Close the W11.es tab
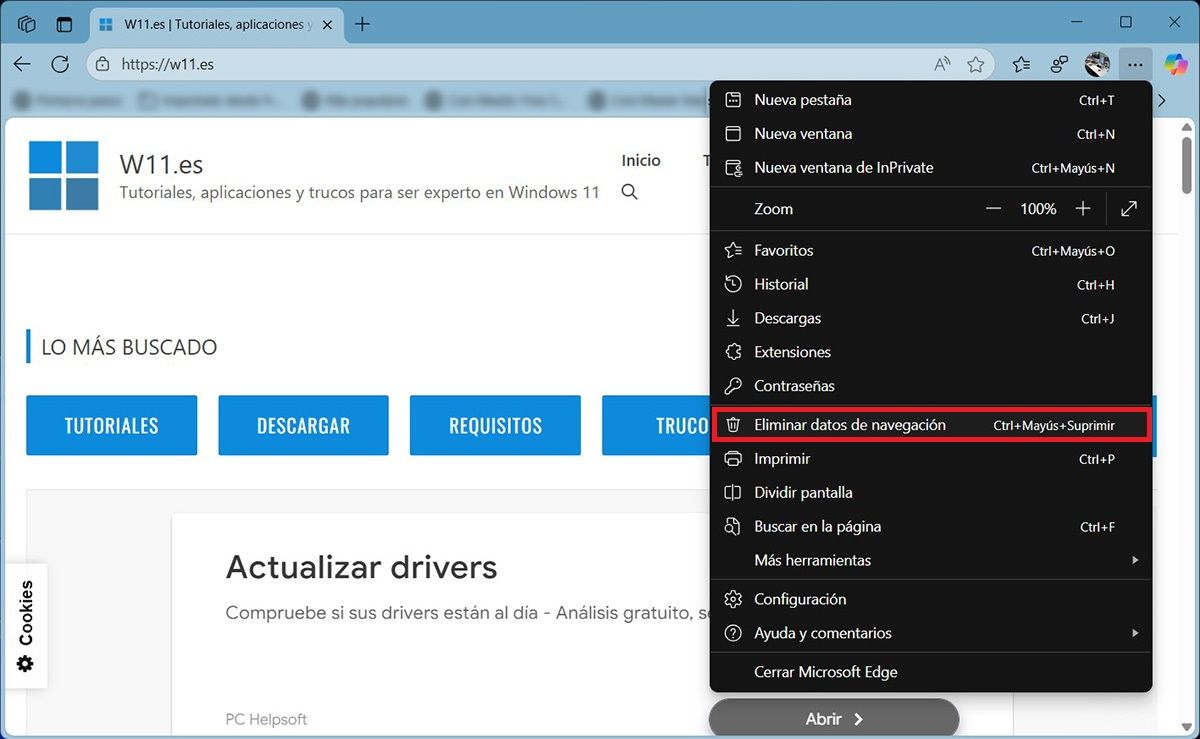Screen dimensions: 1200x739 (326, 24)
